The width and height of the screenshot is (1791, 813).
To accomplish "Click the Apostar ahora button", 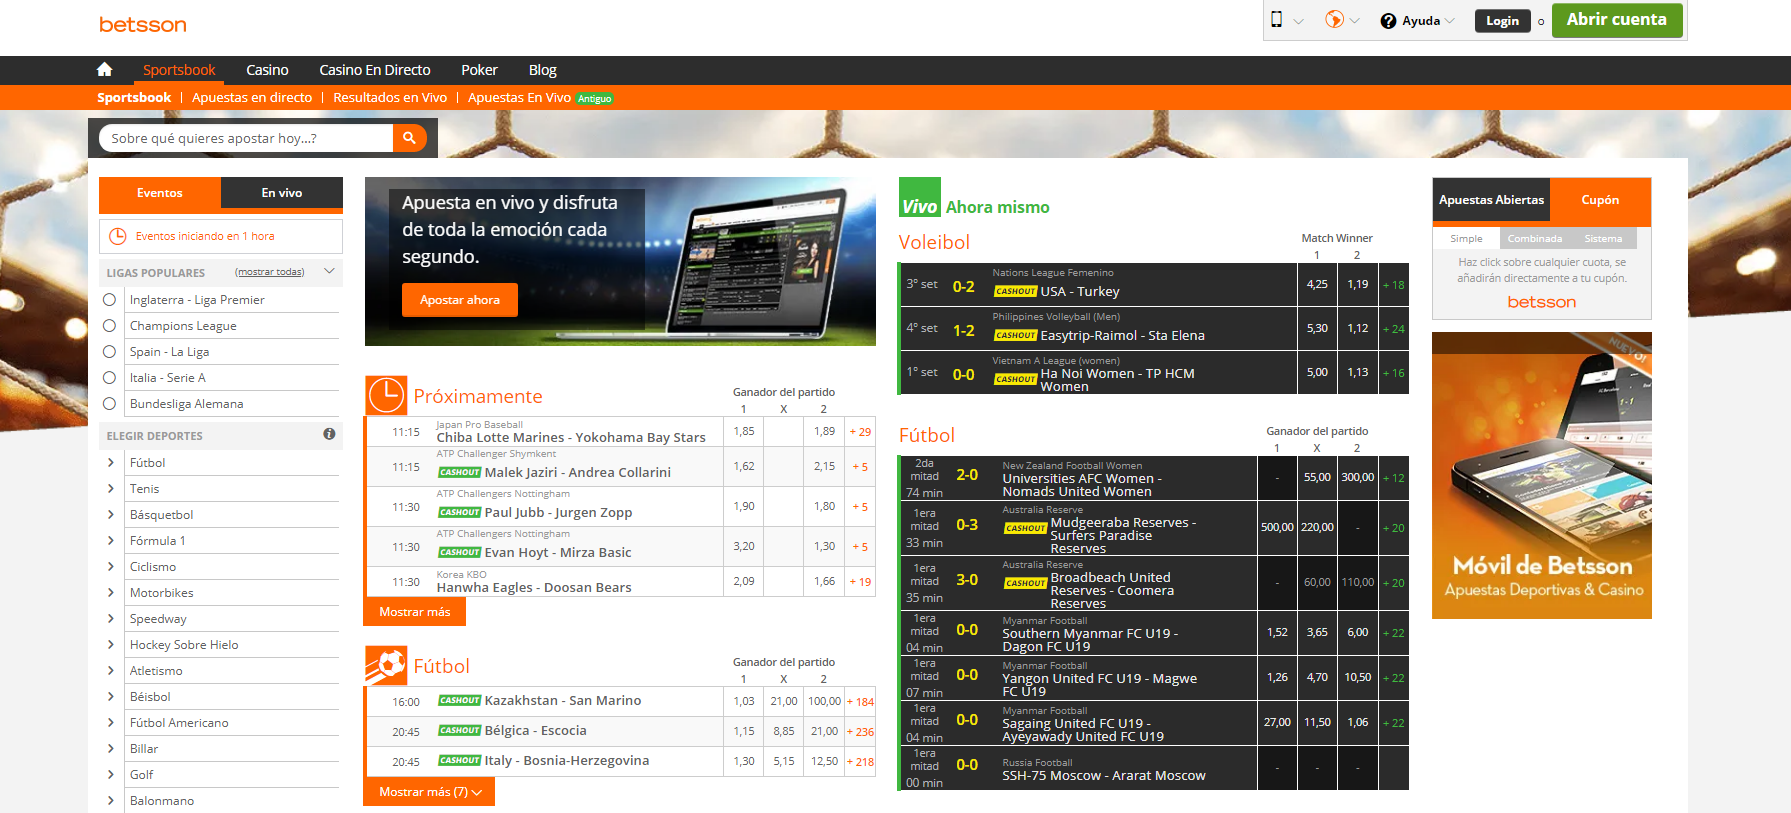I will [460, 300].
